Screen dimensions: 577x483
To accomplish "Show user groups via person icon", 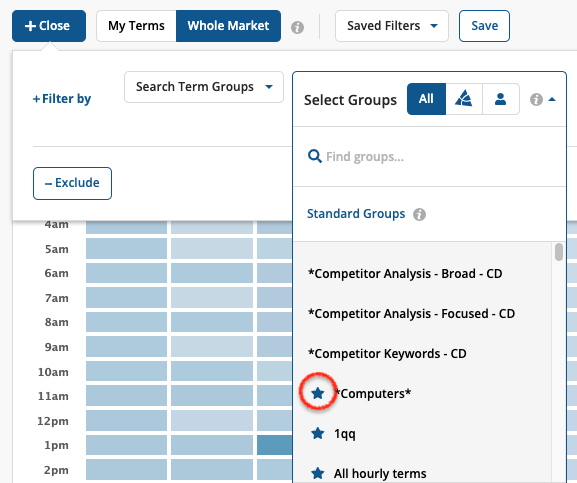I will click(500, 99).
